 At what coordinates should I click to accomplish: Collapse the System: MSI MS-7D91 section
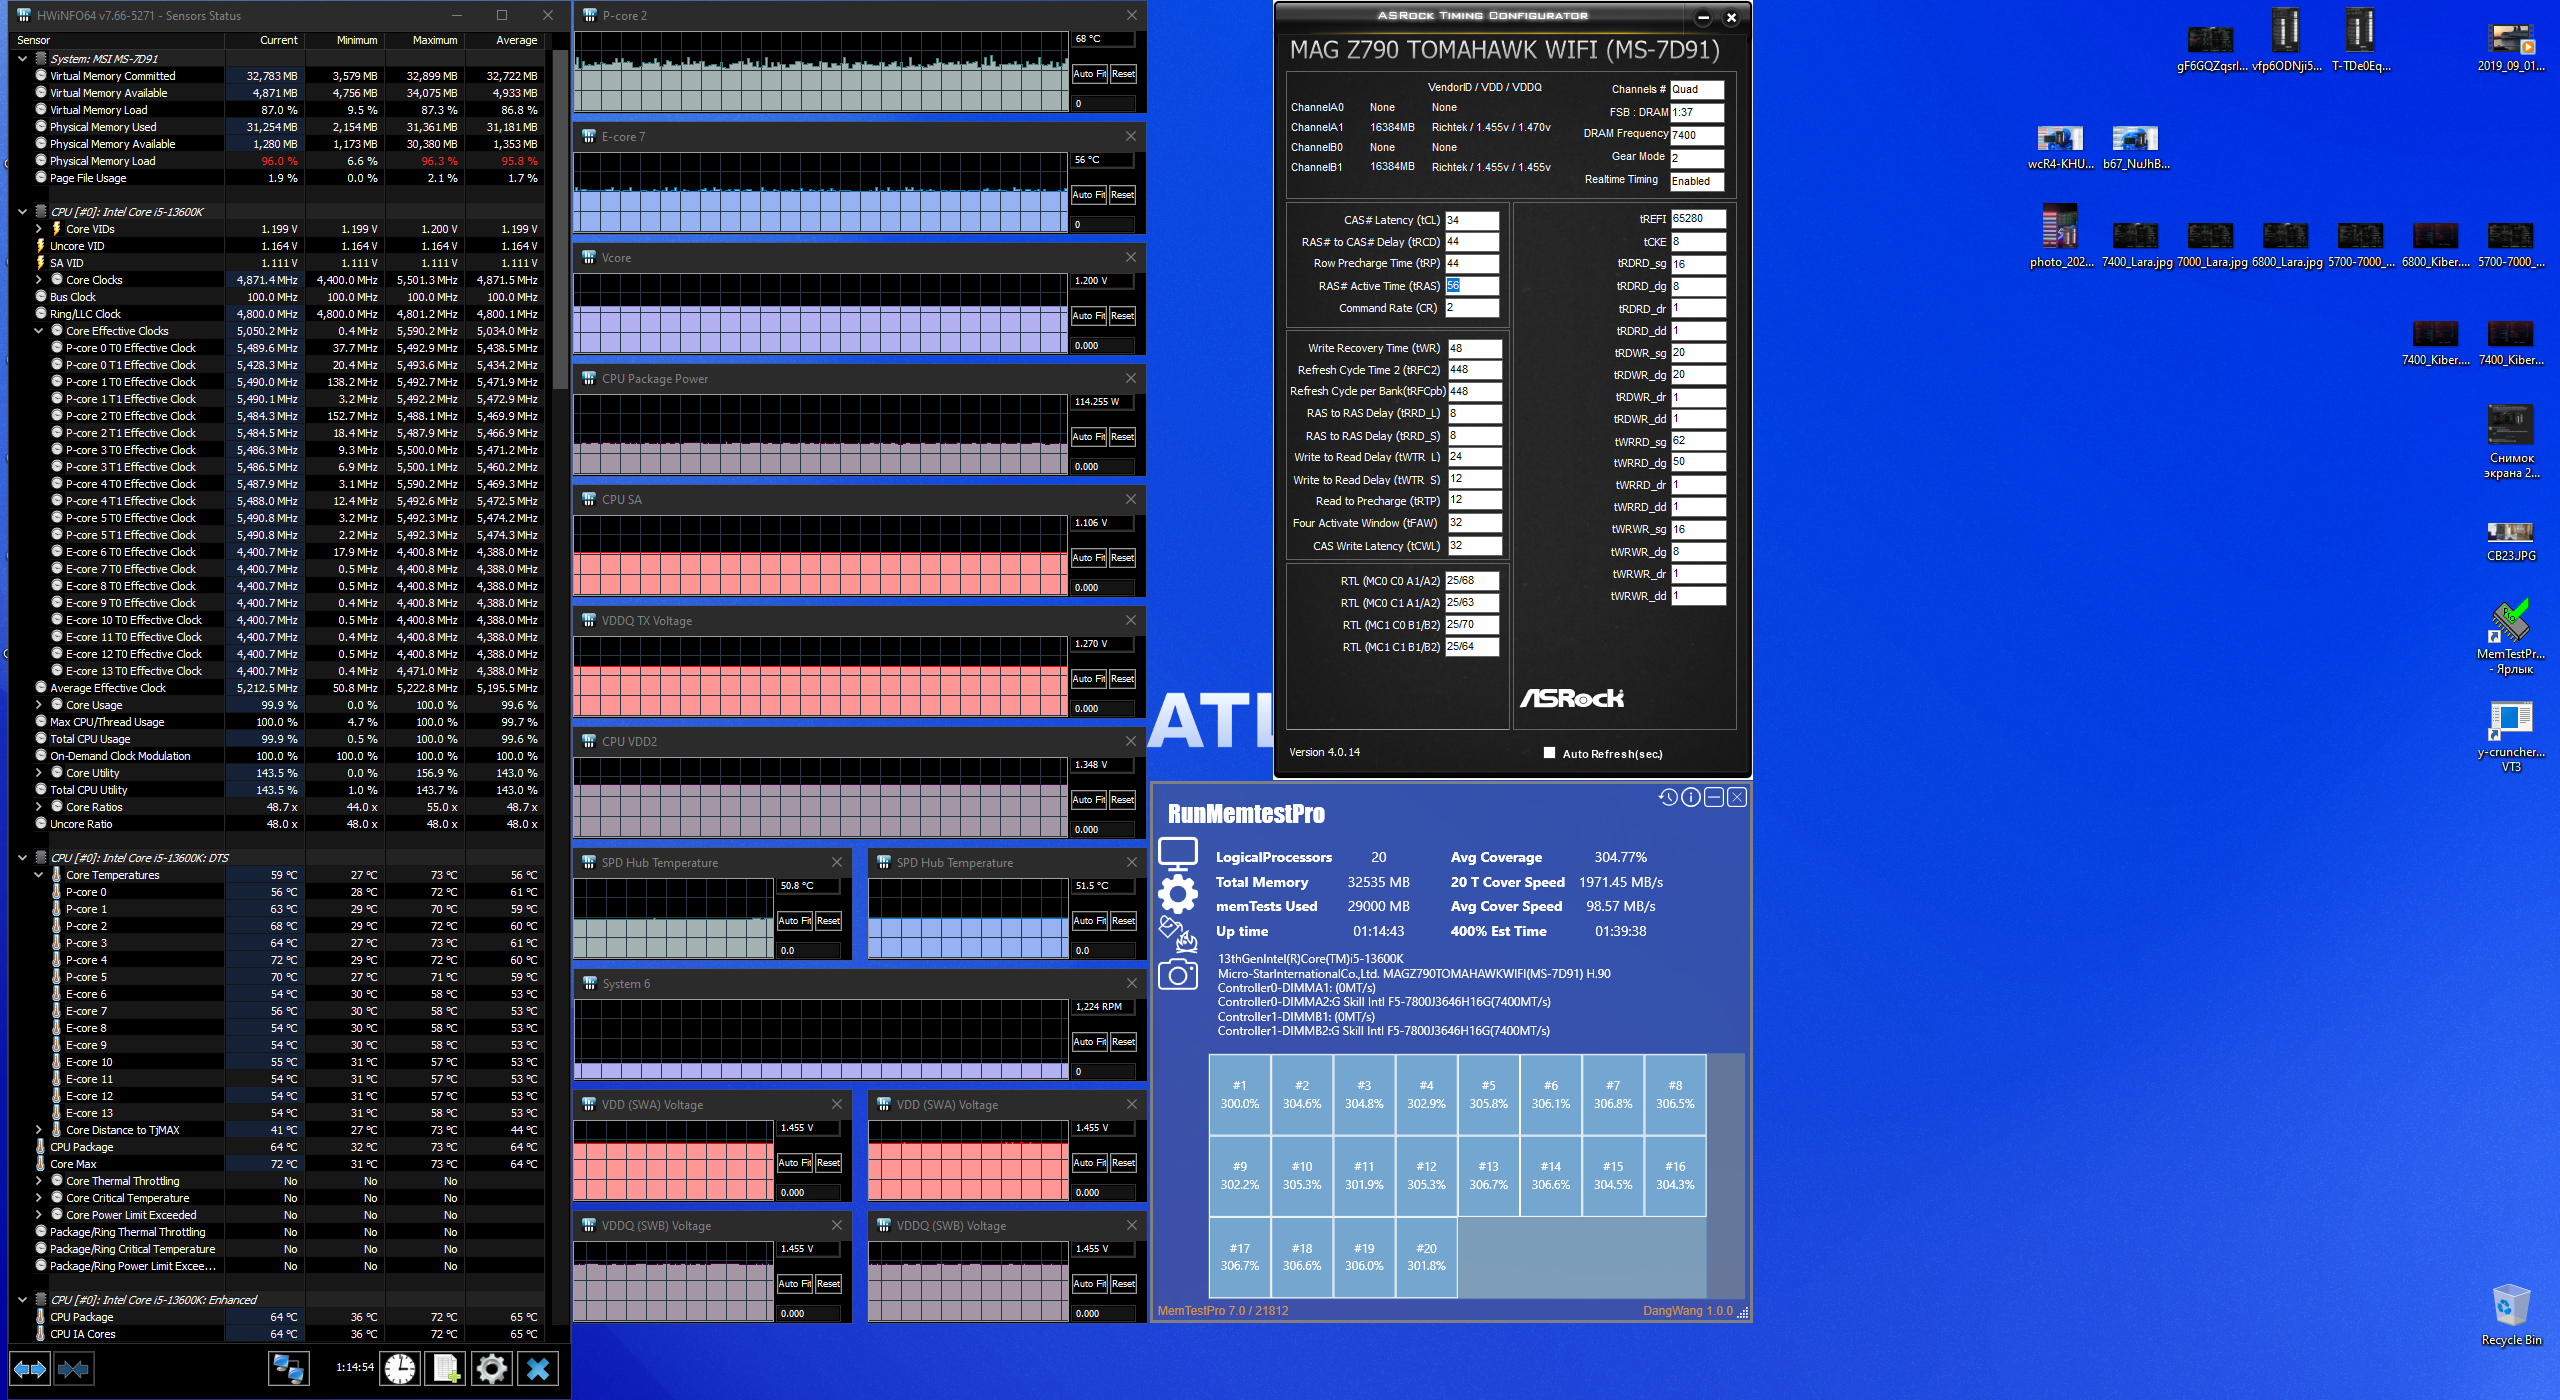[x=22, y=59]
